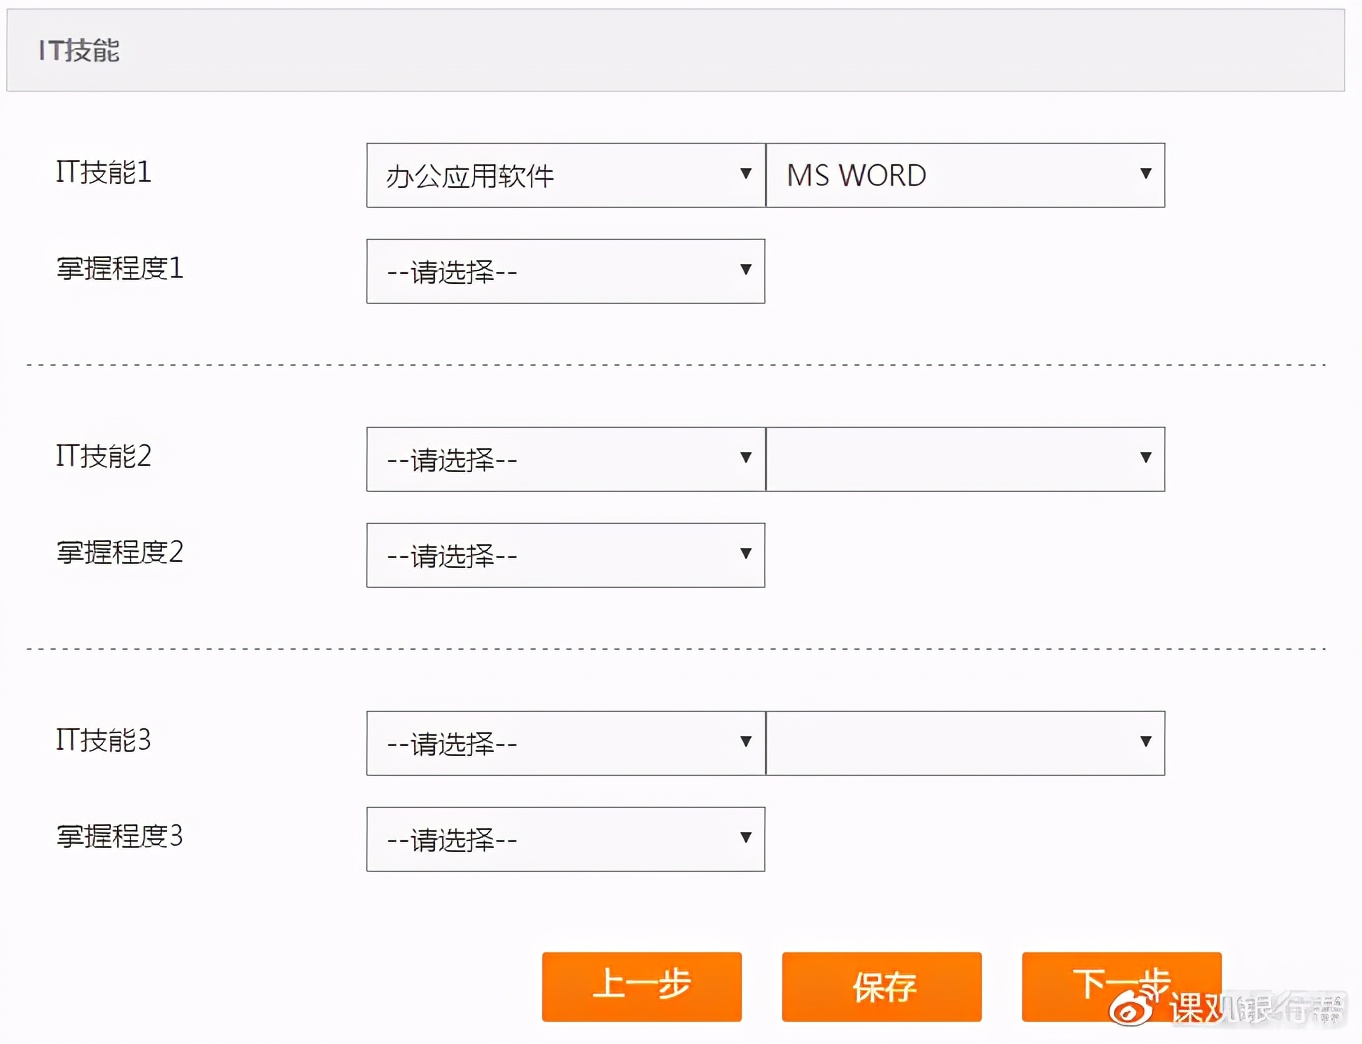Select the IT技能 section header
Viewport: 1362px width, 1044px height.
click(78, 50)
